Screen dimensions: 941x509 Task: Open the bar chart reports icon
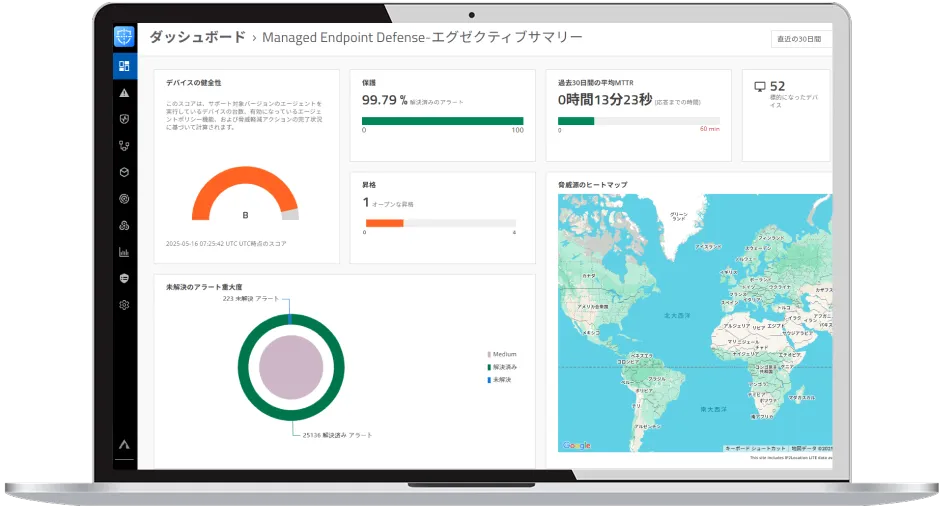pyautogui.click(x=124, y=252)
